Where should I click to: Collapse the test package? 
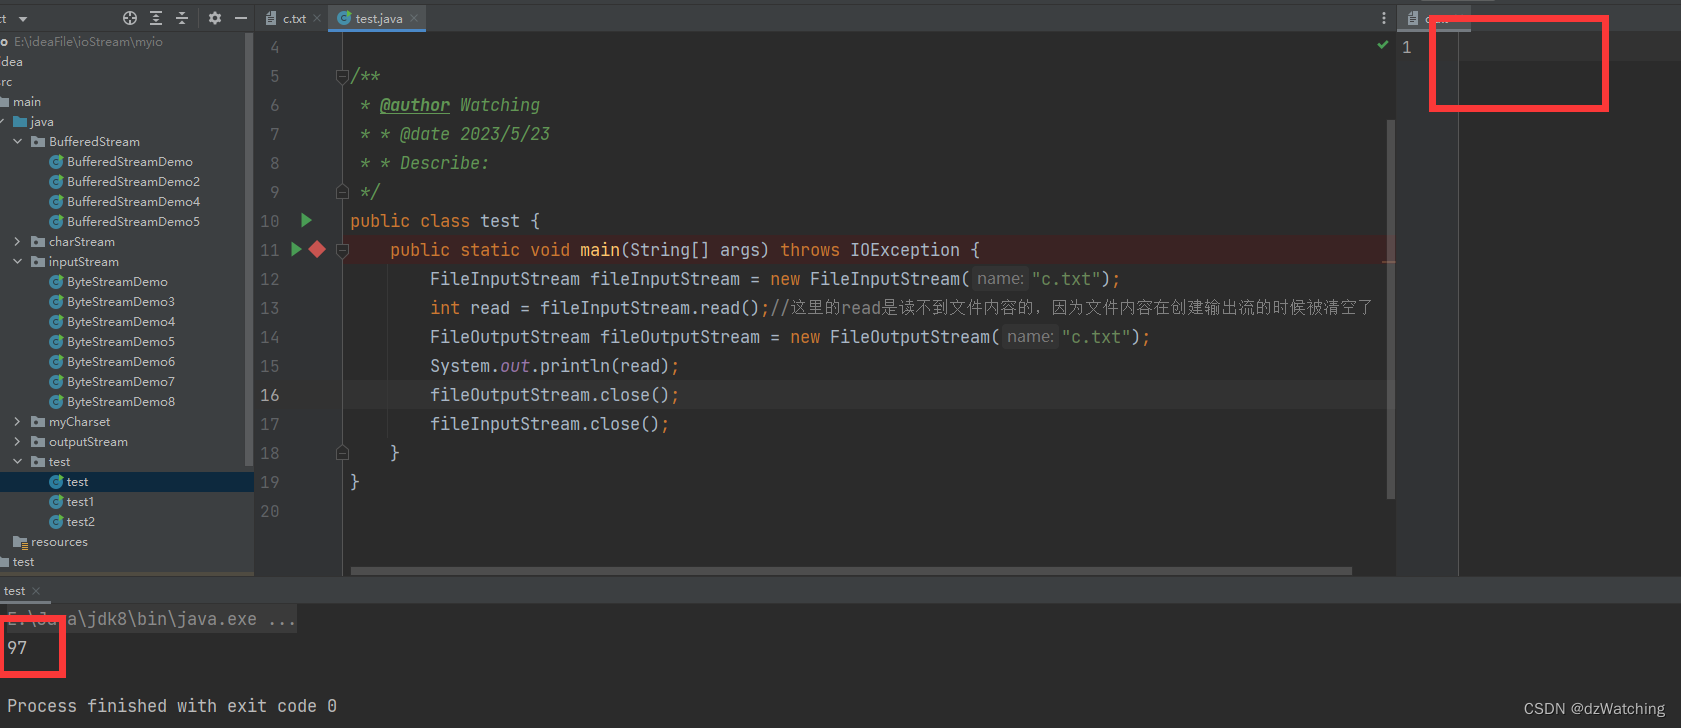[x=17, y=462]
